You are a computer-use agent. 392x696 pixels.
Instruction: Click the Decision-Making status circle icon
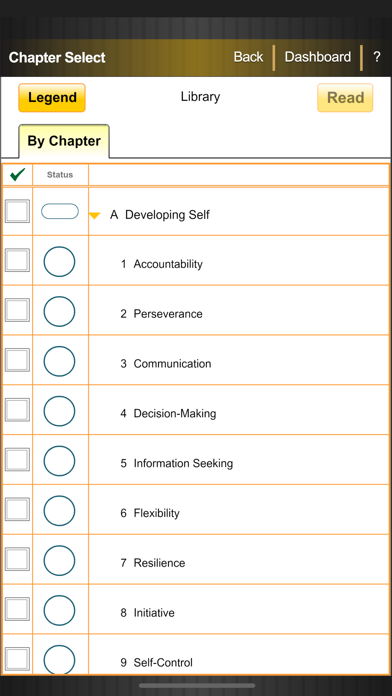(59, 411)
